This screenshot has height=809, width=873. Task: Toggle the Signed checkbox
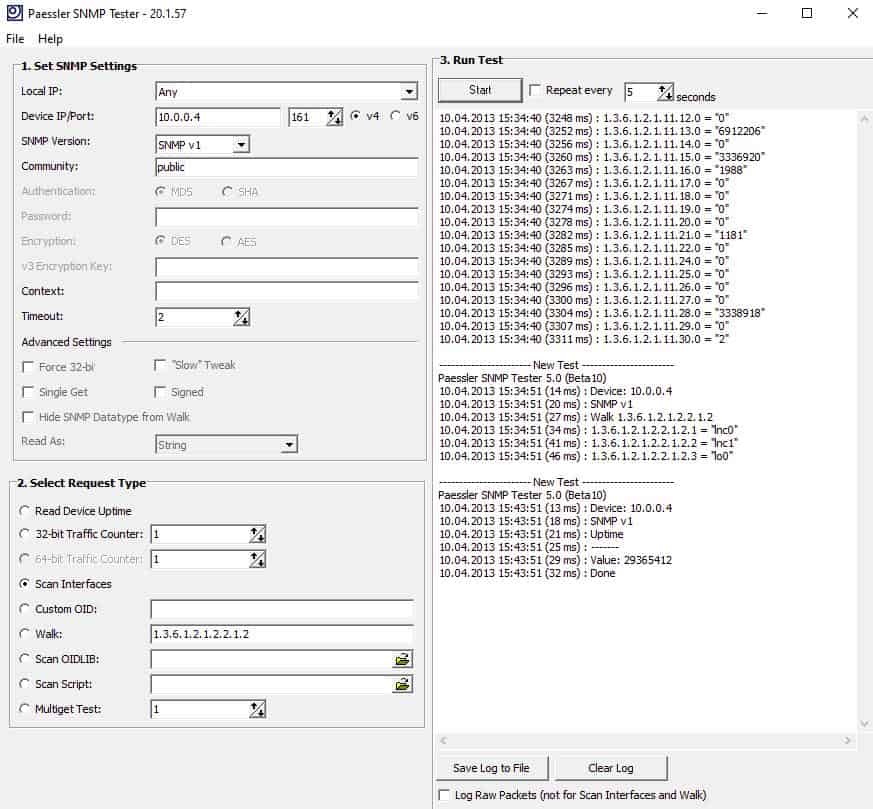[160, 393]
